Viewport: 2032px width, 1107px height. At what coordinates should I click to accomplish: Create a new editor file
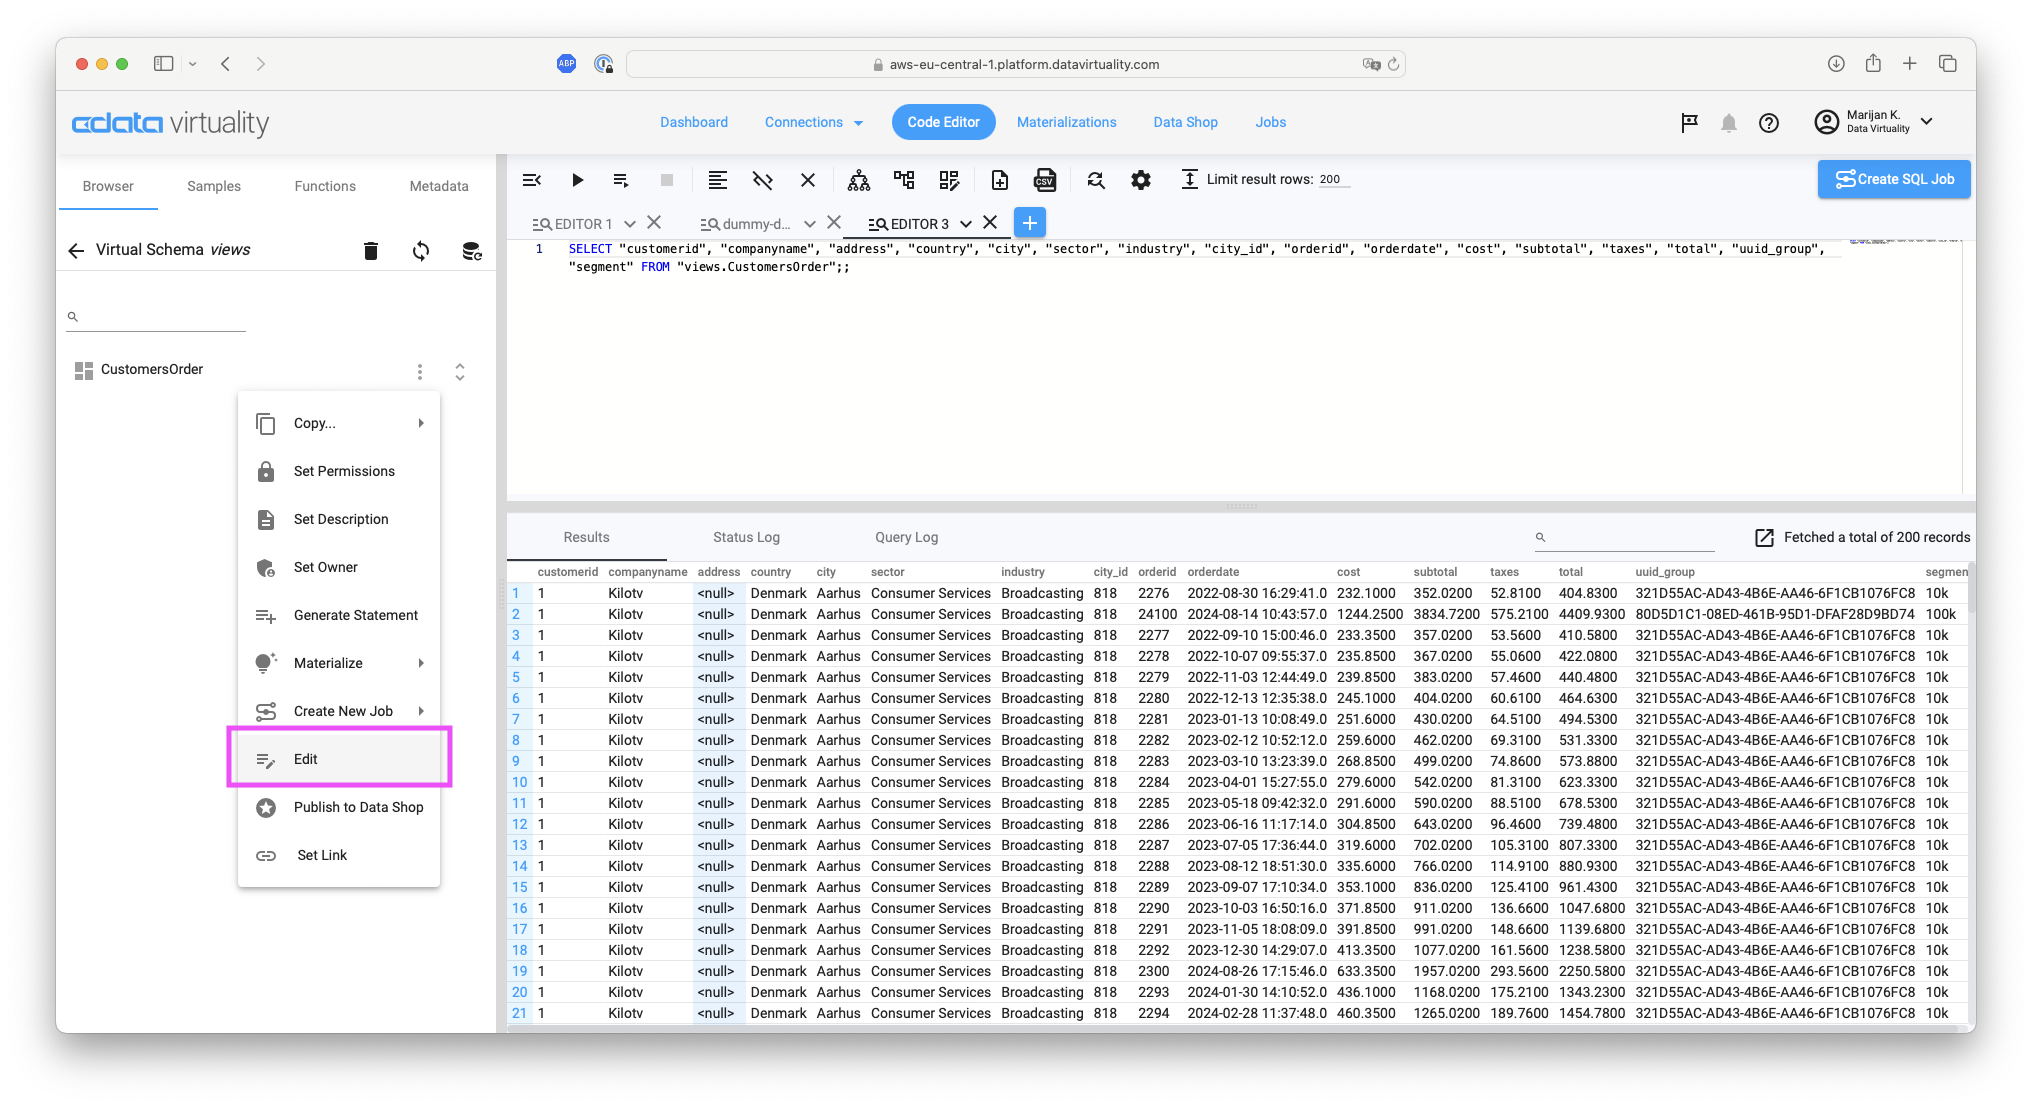(x=999, y=180)
